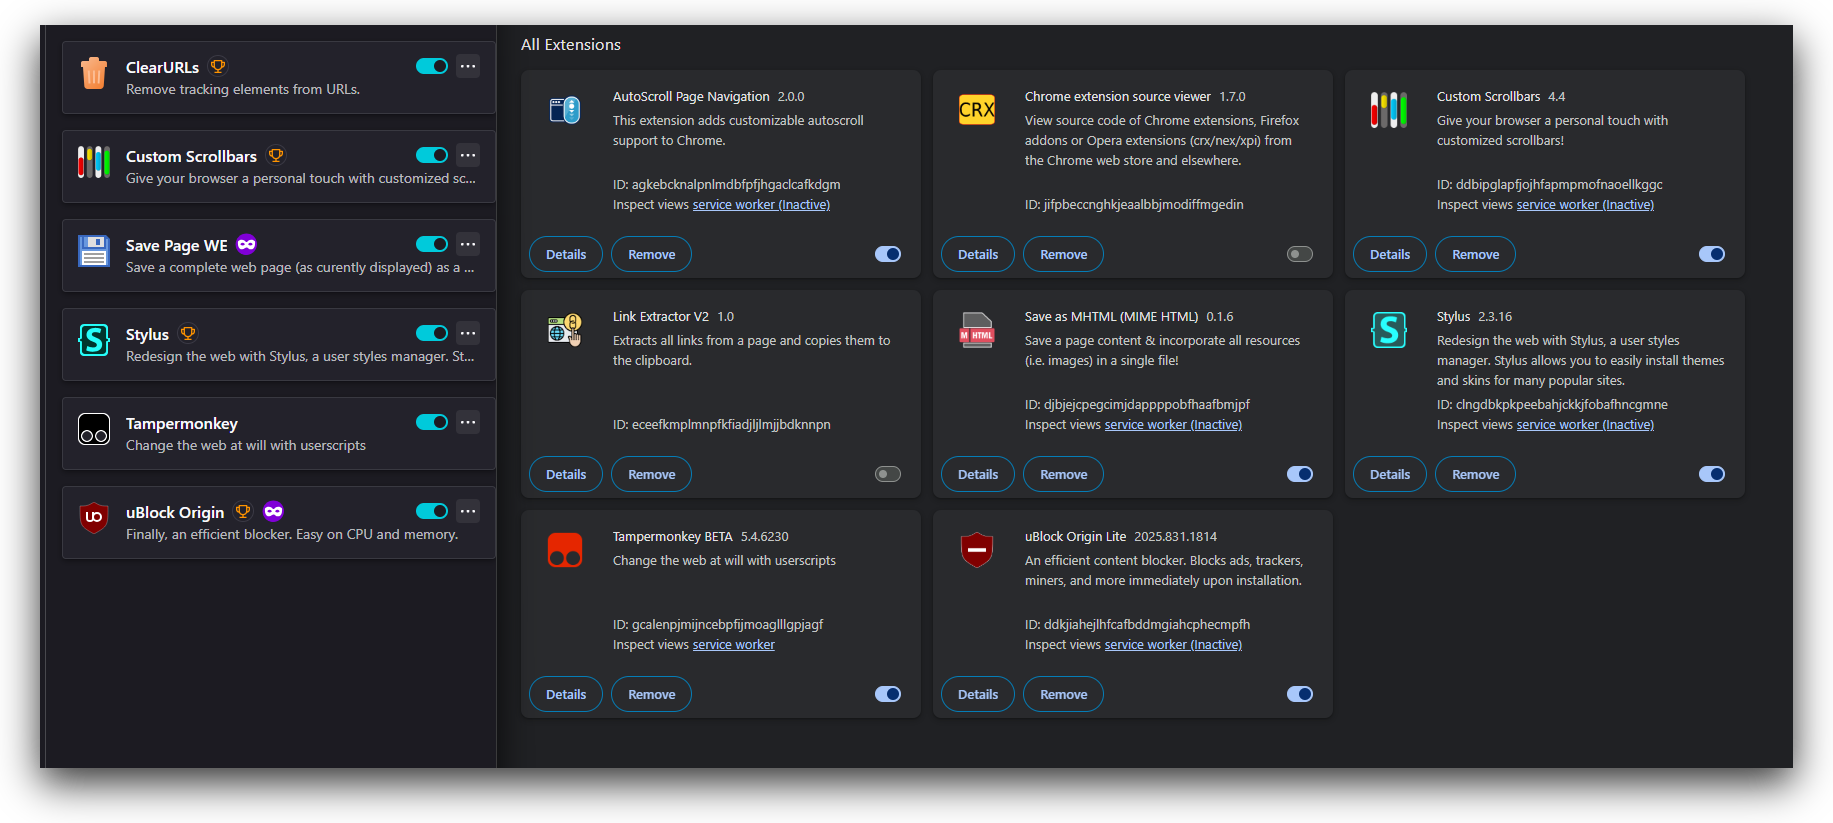The image size is (1833, 823).
Task: Switch off uBlock Origin Lite toggle
Action: pyautogui.click(x=1300, y=694)
